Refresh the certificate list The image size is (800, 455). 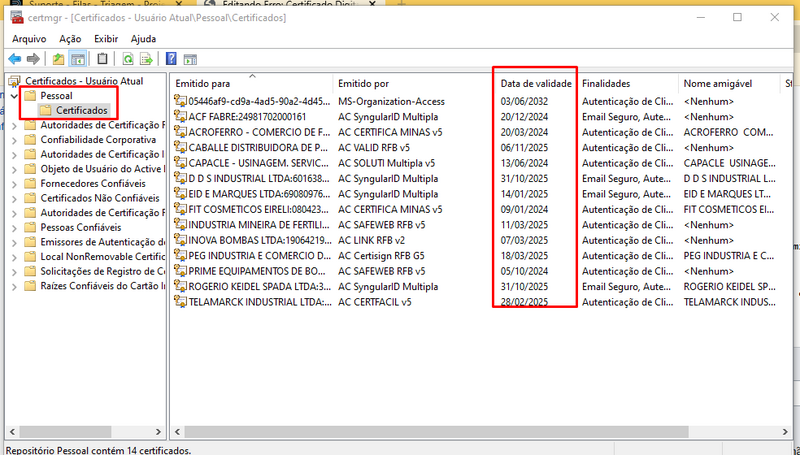click(x=128, y=59)
